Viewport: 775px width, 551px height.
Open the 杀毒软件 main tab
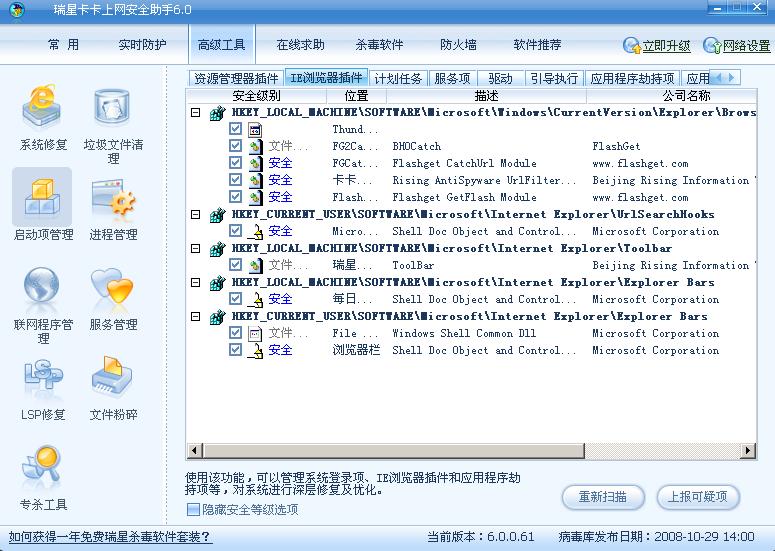379,45
